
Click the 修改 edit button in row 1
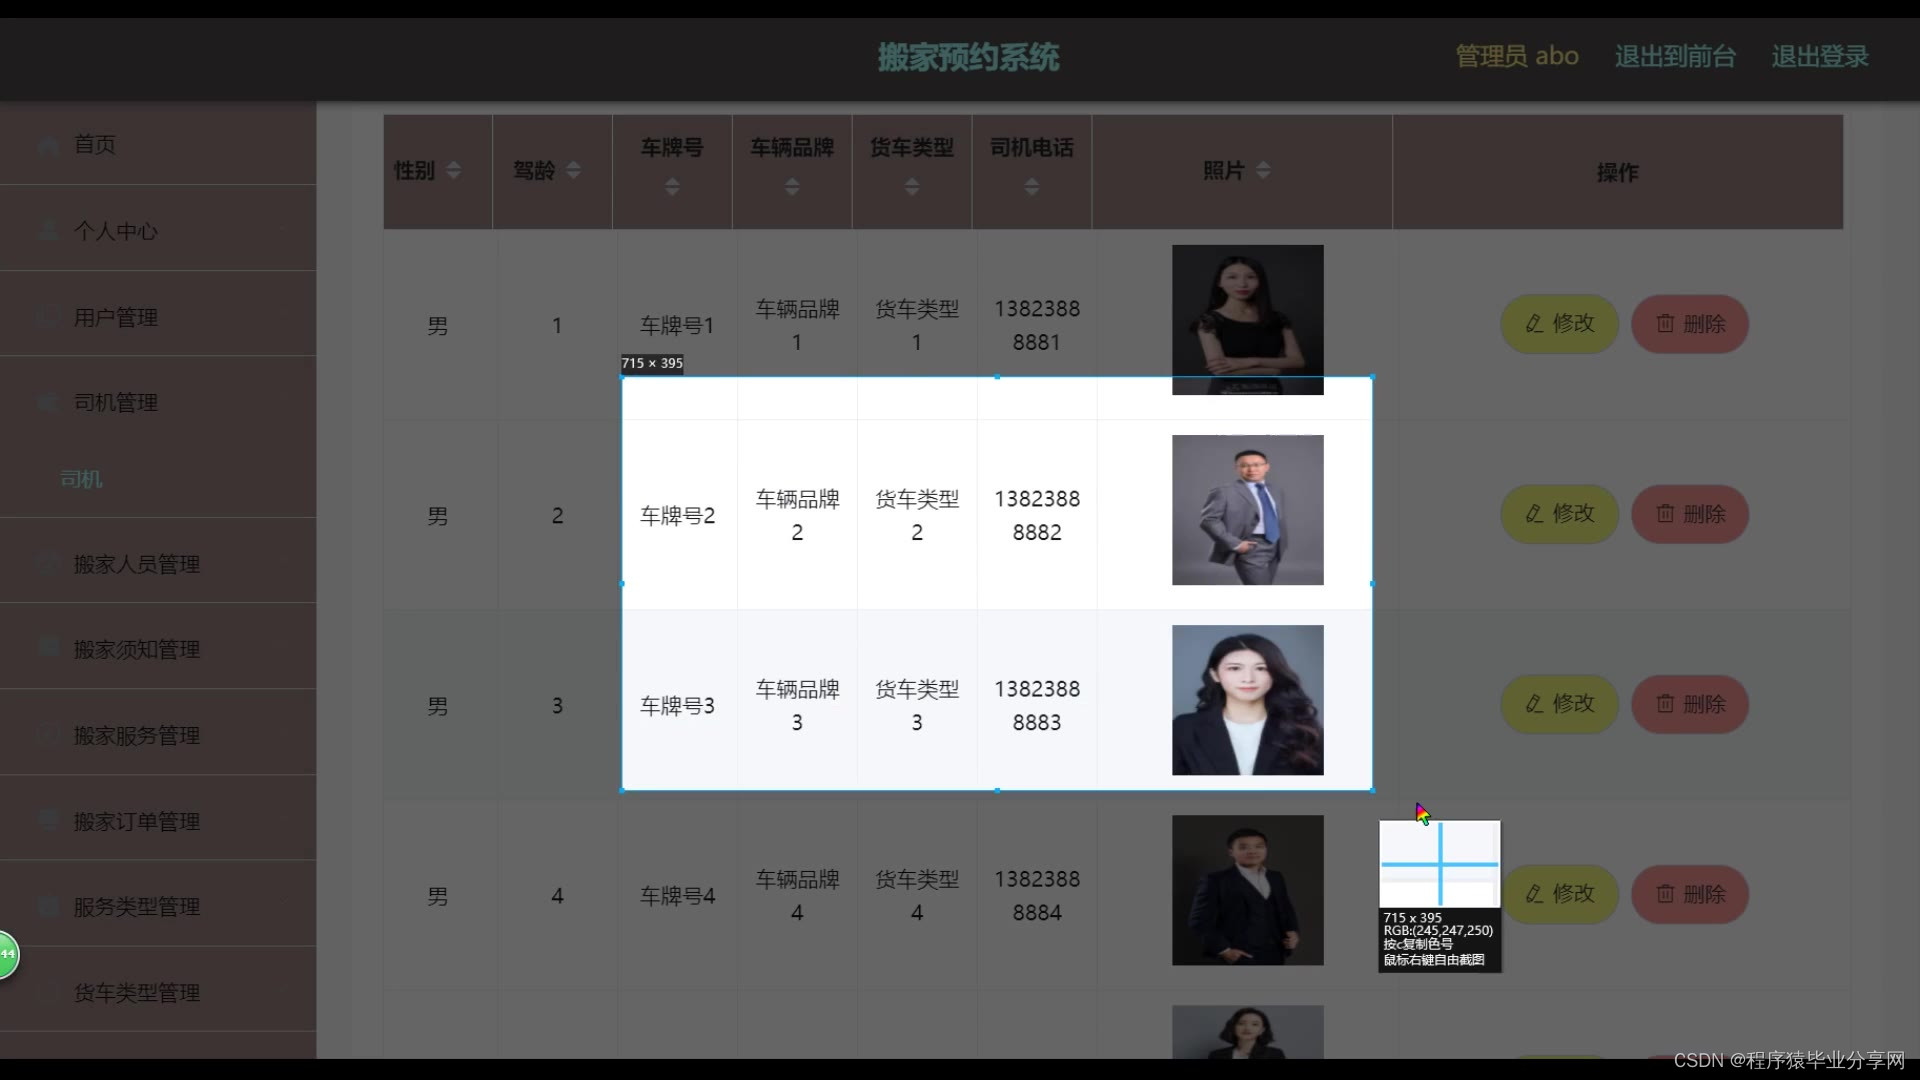click(1558, 324)
